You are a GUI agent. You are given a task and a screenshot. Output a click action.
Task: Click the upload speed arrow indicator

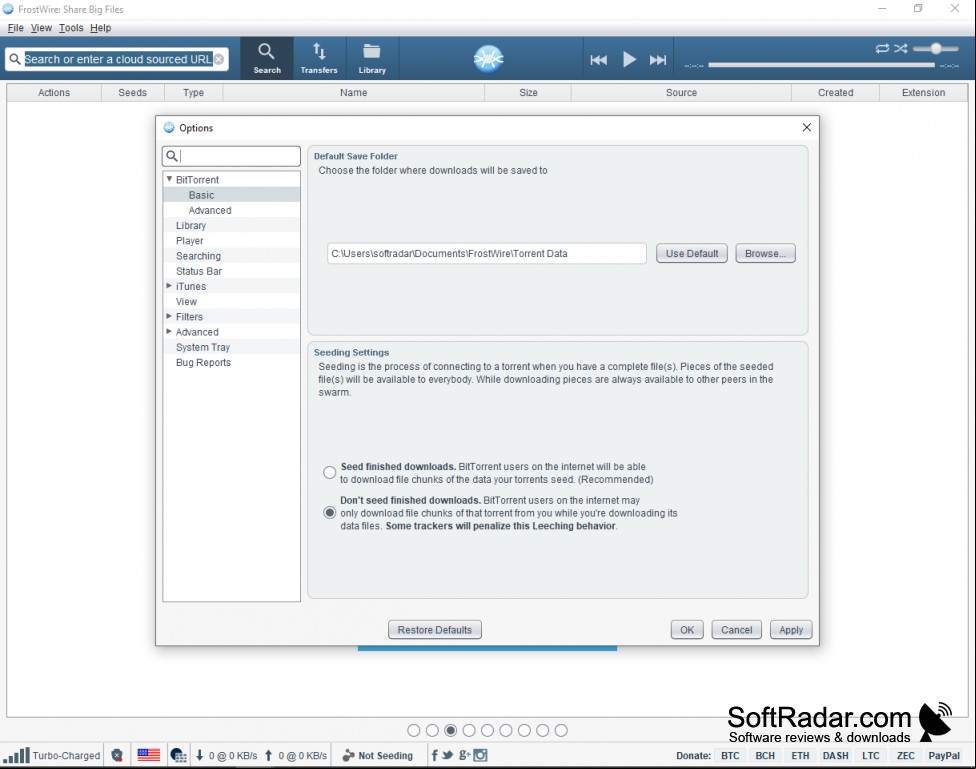point(268,755)
